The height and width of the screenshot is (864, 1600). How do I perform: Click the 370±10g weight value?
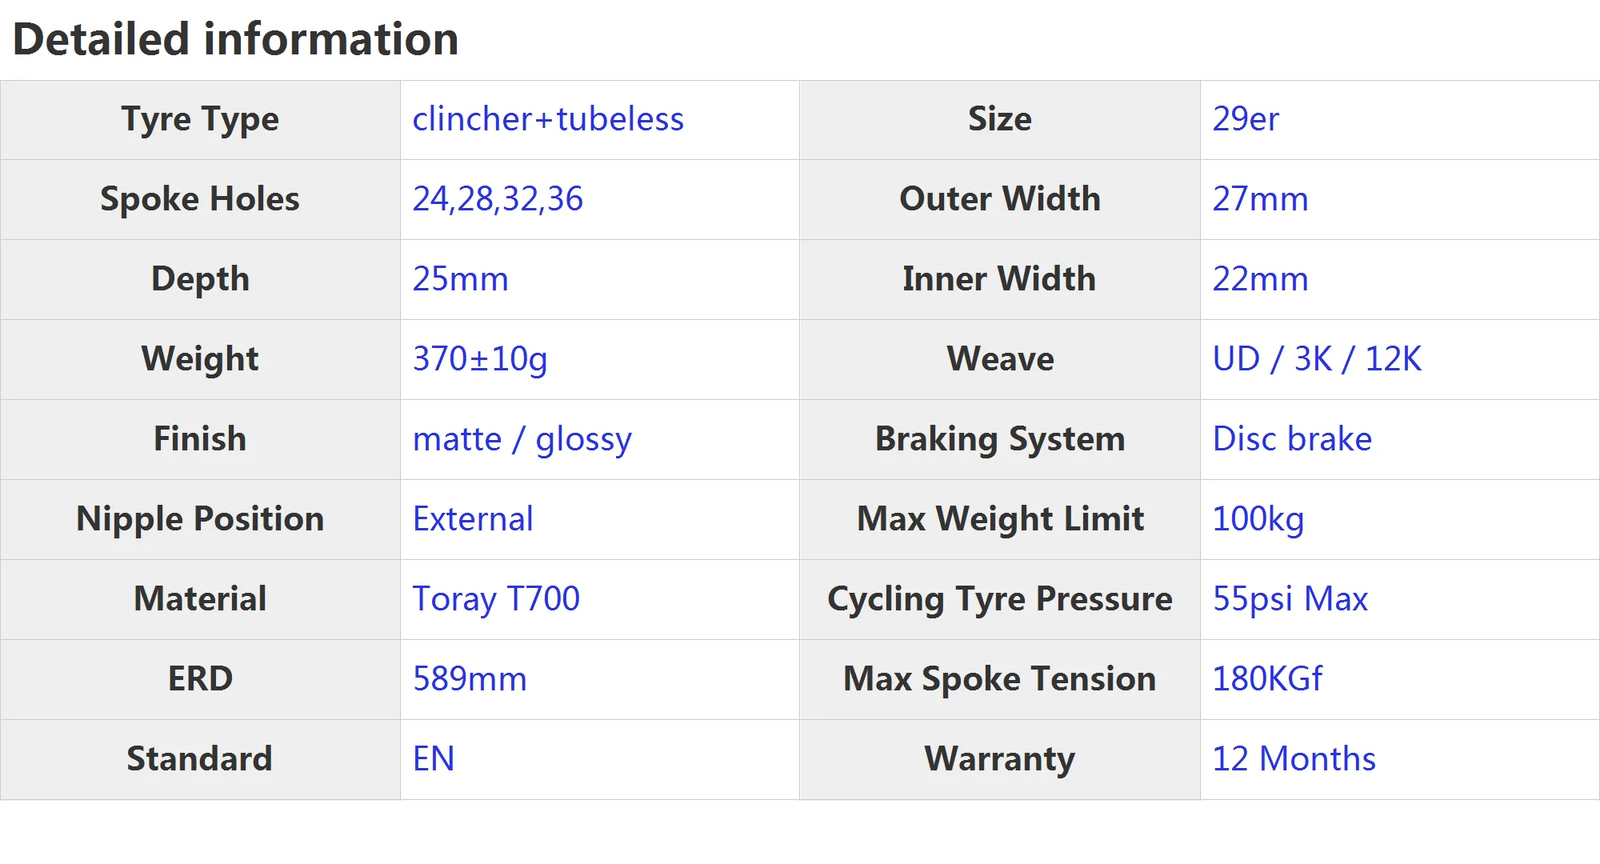tap(480, 359)
